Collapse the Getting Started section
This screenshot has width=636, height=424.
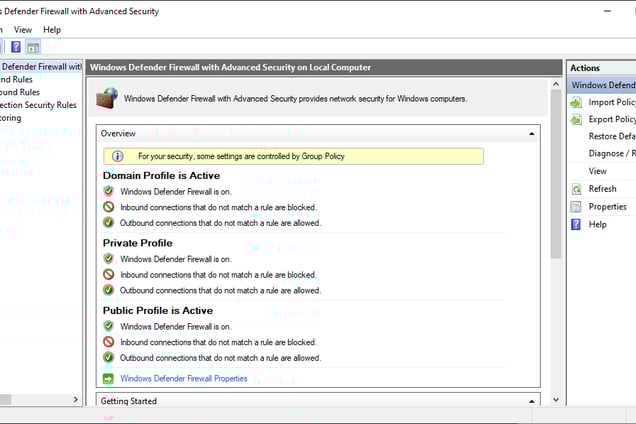531,401
